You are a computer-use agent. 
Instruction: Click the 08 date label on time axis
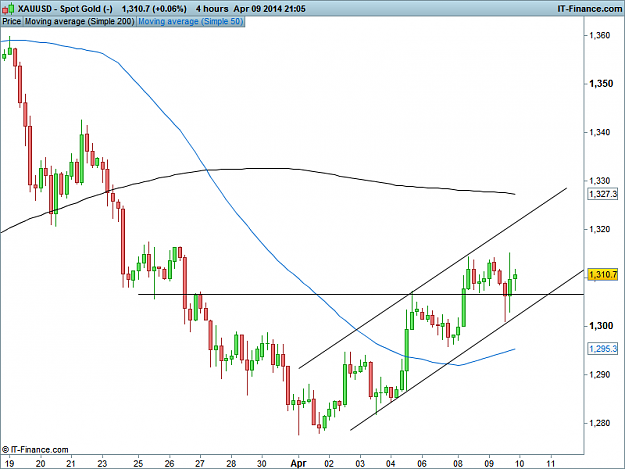click(x=458, y=463)
